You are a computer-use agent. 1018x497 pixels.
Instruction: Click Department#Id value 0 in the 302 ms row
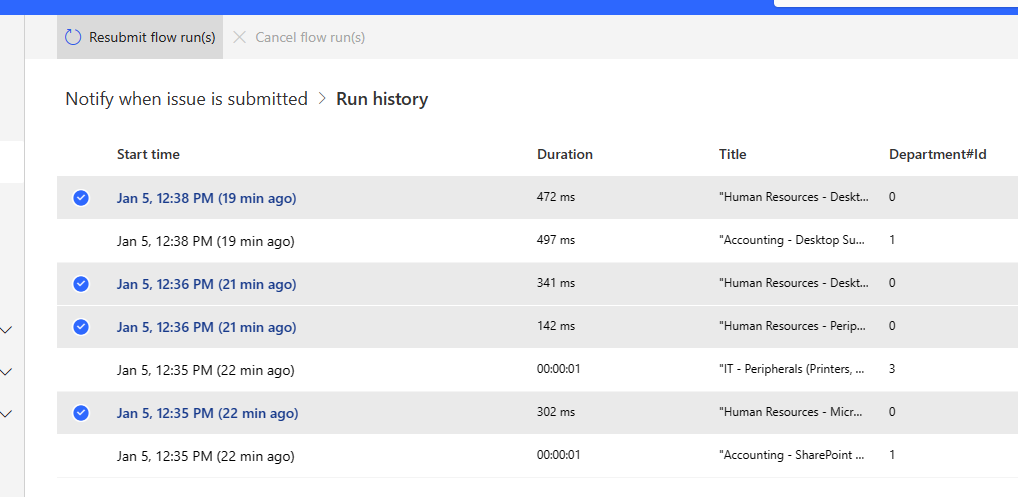tap(892, 412)
